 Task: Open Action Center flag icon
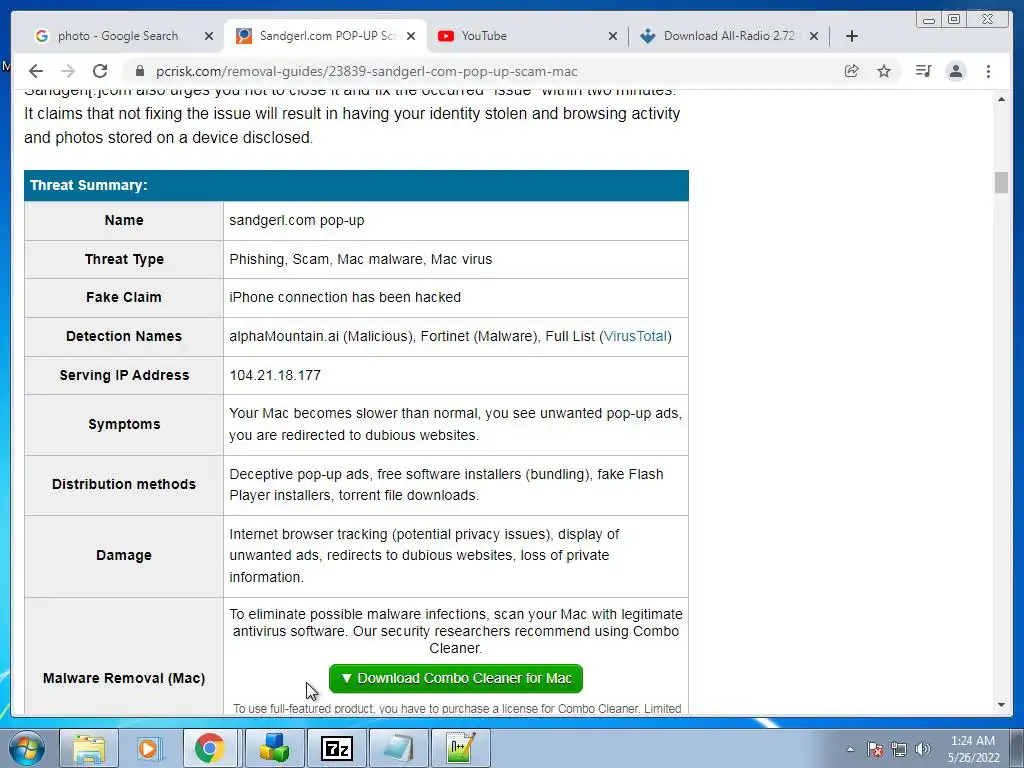[x=875, y=749]
